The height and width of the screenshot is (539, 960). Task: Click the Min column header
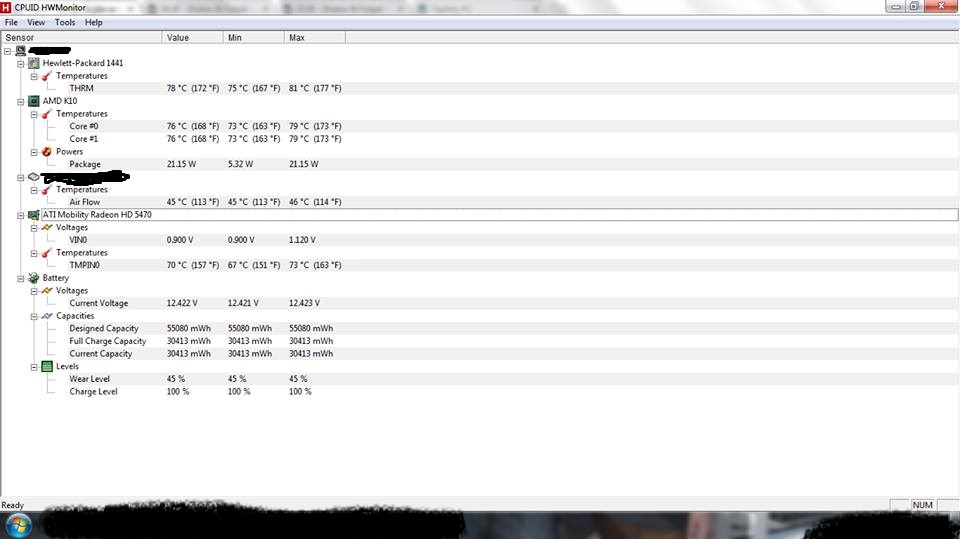253,37
